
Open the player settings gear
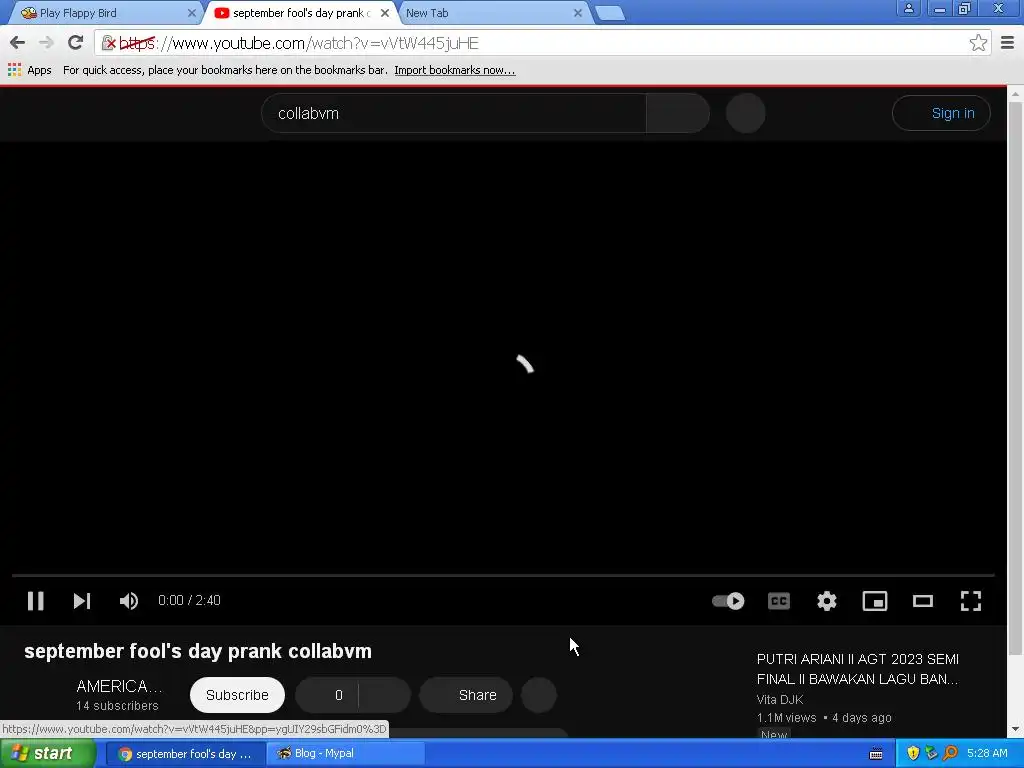(x=827, y=601)
